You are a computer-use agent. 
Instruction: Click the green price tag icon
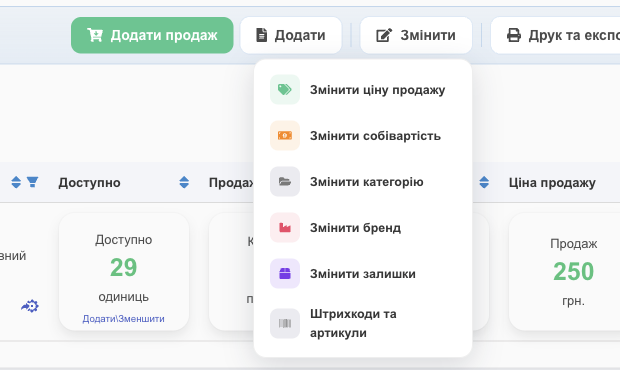click(285, 90)
